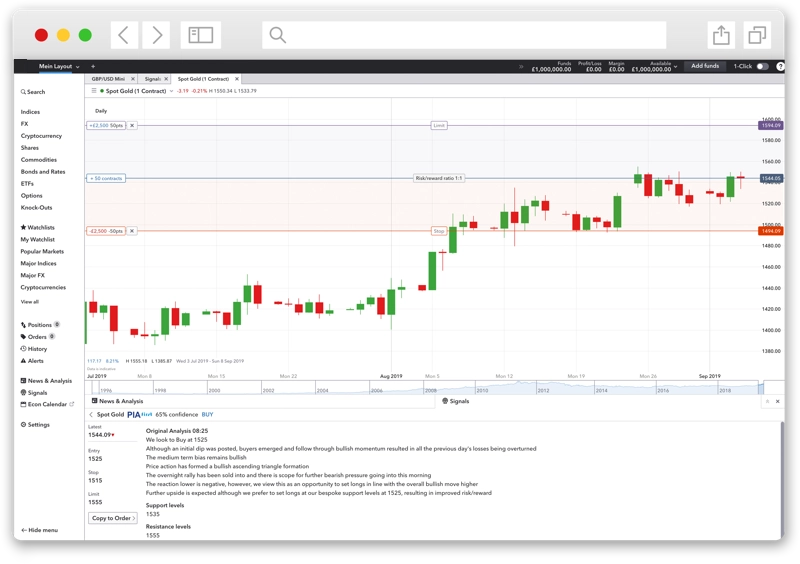Select the Spot Gold (1 Contract) tab
The width and height of the screenshot is (800, 564).
click(x=203, y=79)
